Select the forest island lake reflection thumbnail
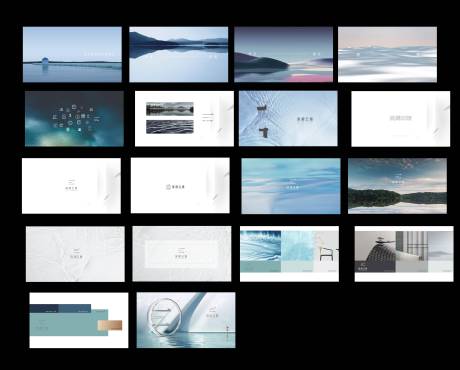The image size is (460, 370). (397, 186)
